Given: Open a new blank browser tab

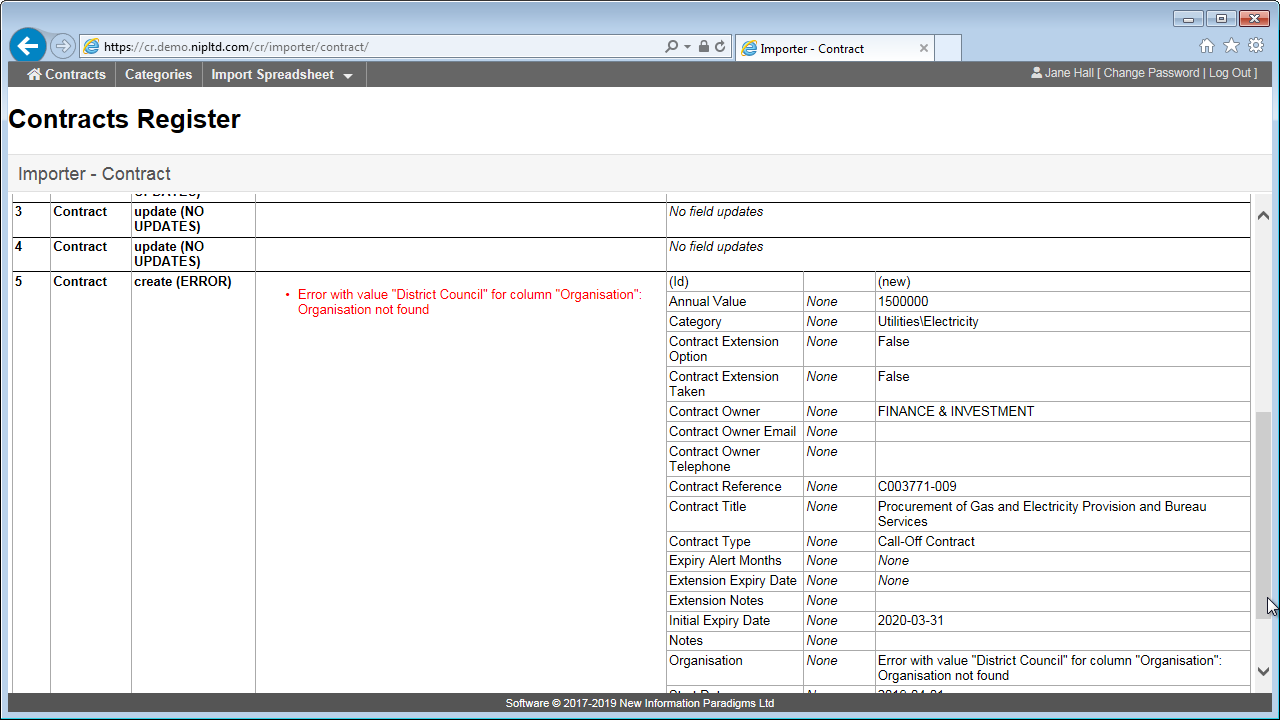Looking at the screenshot, I should [x=947, y=48].
